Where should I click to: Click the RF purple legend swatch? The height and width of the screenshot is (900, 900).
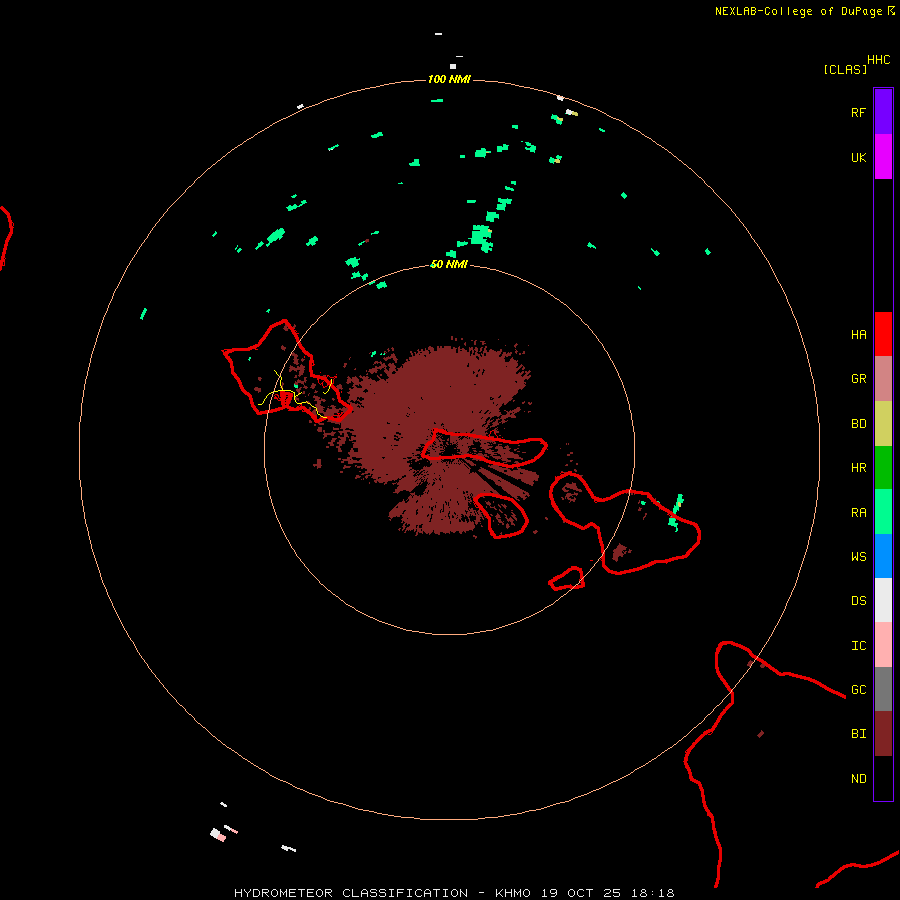pyautogui.click(x=883, y=112)
